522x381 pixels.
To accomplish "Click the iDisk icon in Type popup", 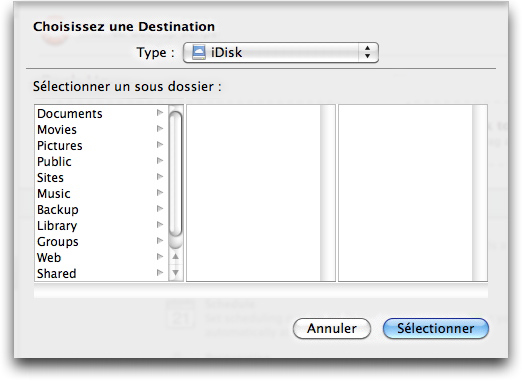I will pos(199,52).
